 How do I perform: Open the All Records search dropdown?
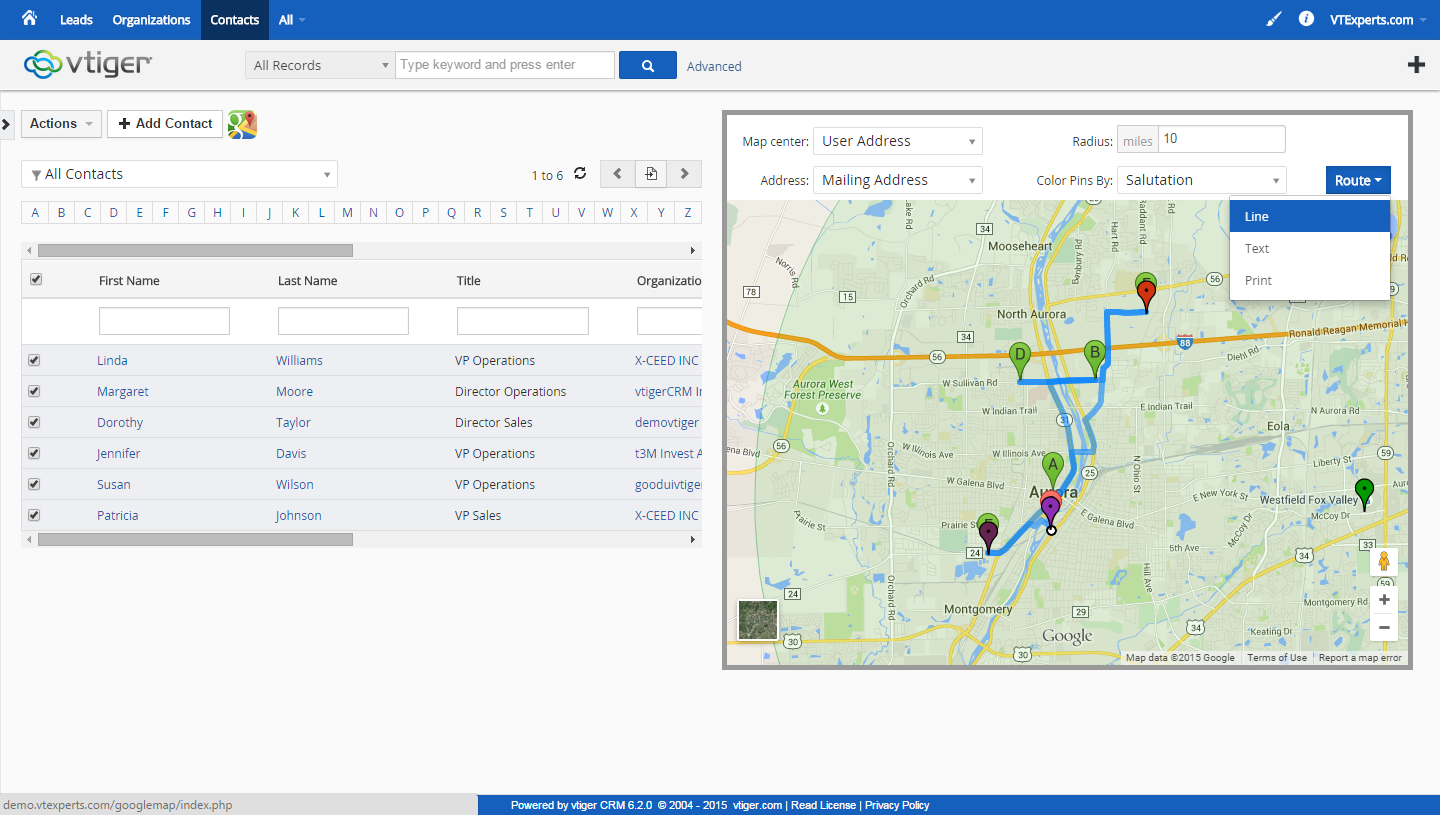click(x=320, y=65)
